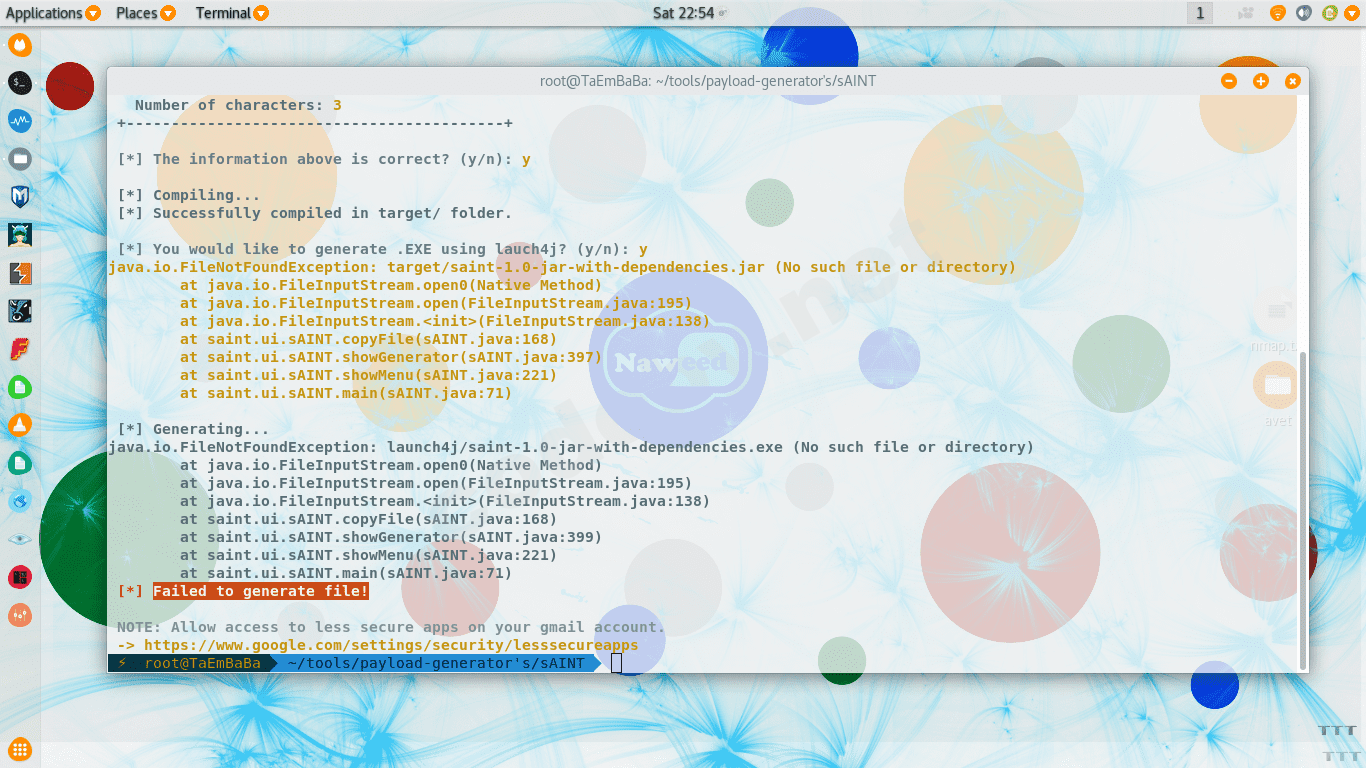The image size is (1366, 768).
Task: Open the Terminal dropdown in menu bar
Action: tap(231, 13)
